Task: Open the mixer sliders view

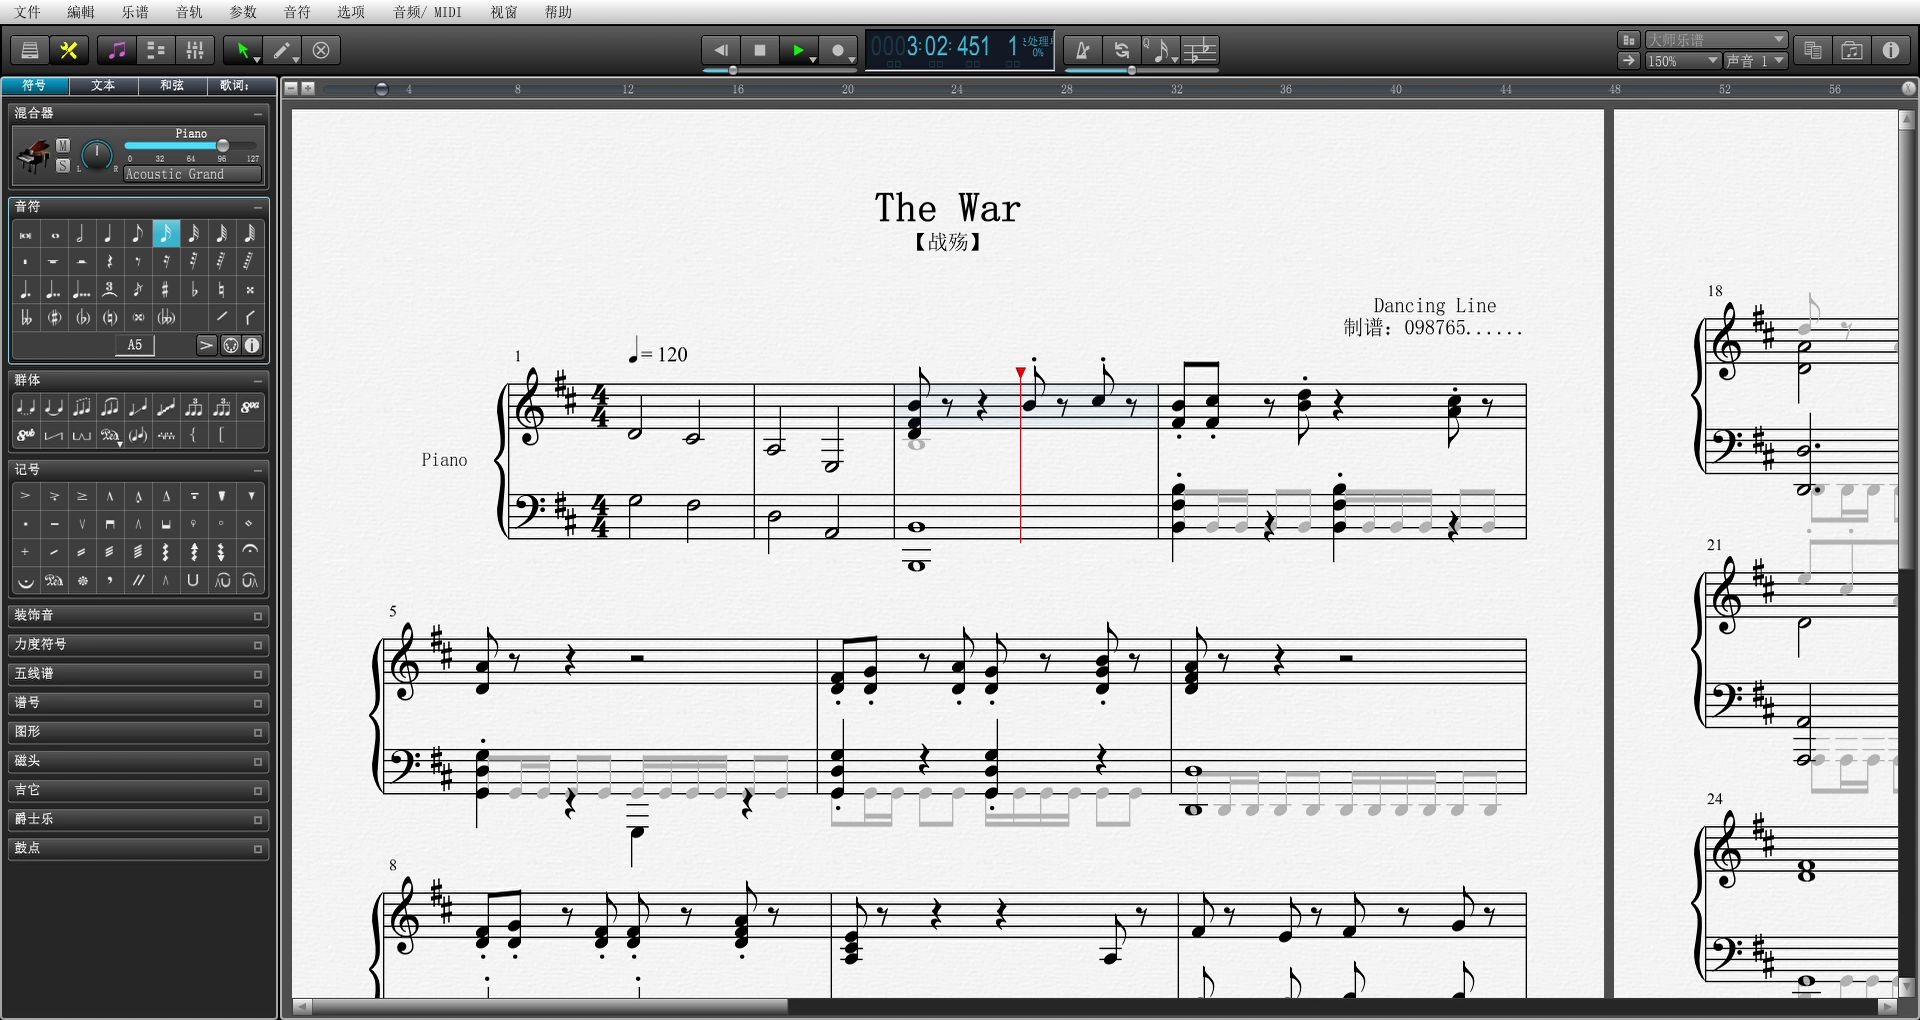Action: [195, 50]
